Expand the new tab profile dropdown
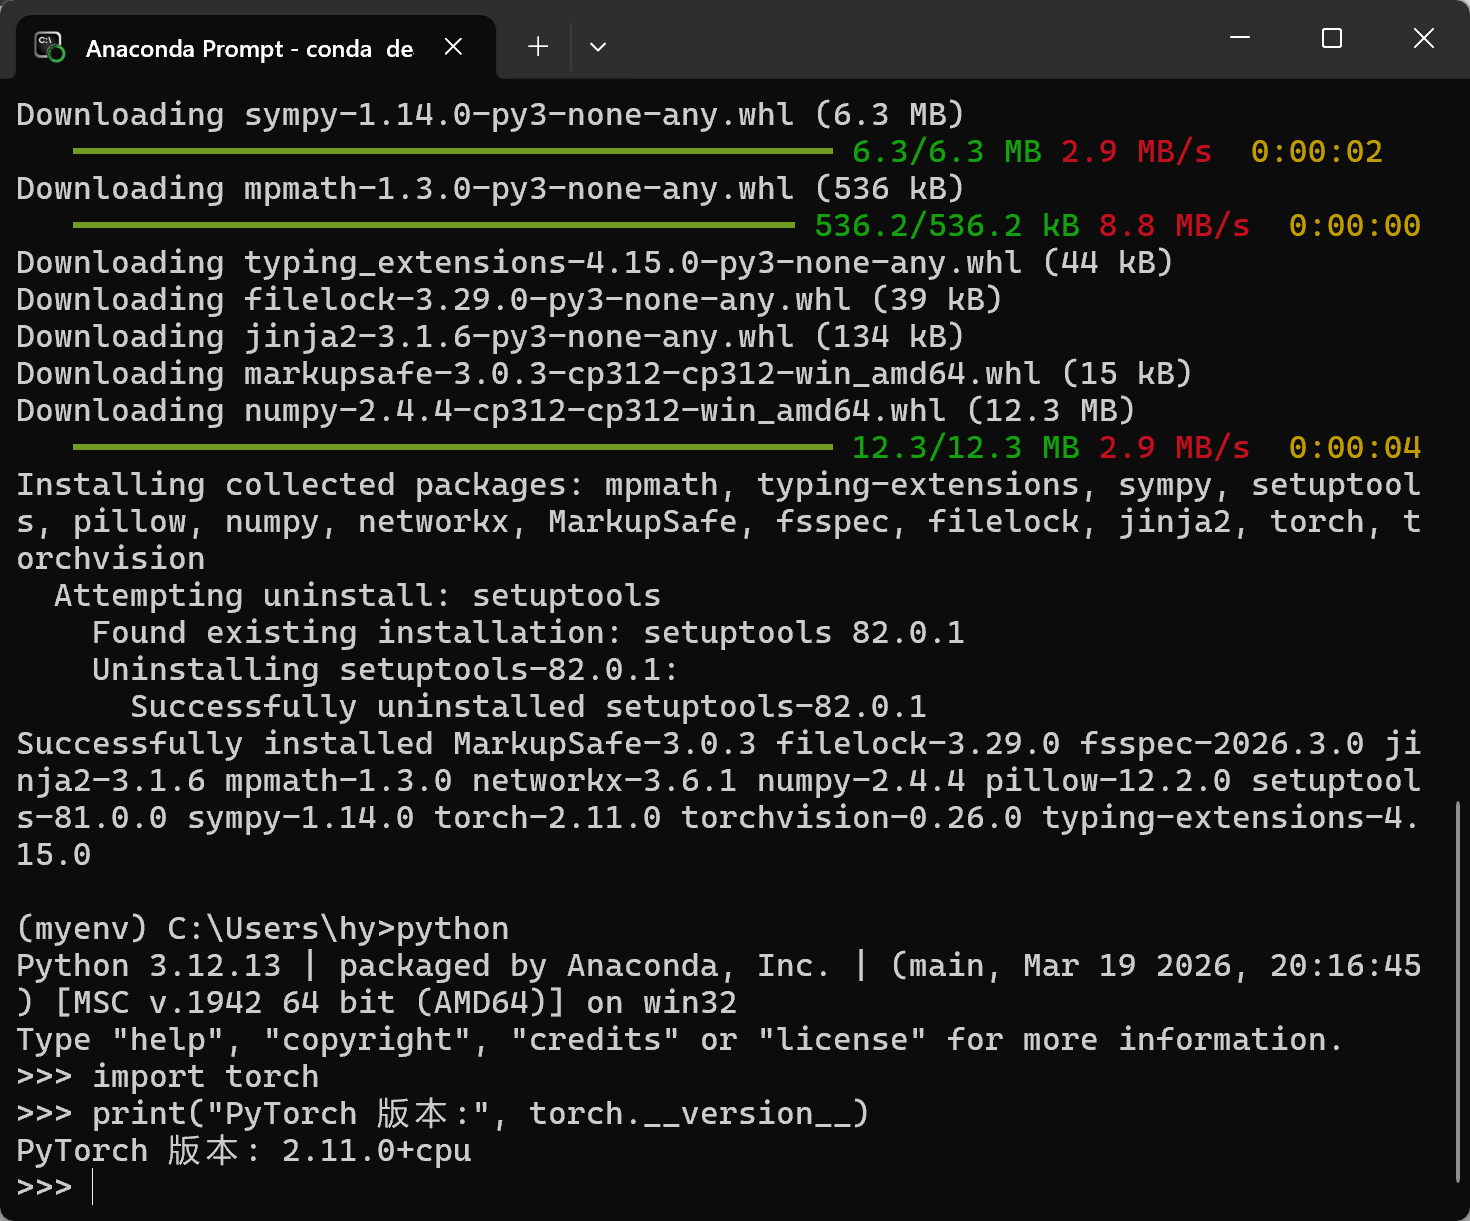Image resolution: width=1470 pixels, height=1221 pixels. (x=598, y=47)
